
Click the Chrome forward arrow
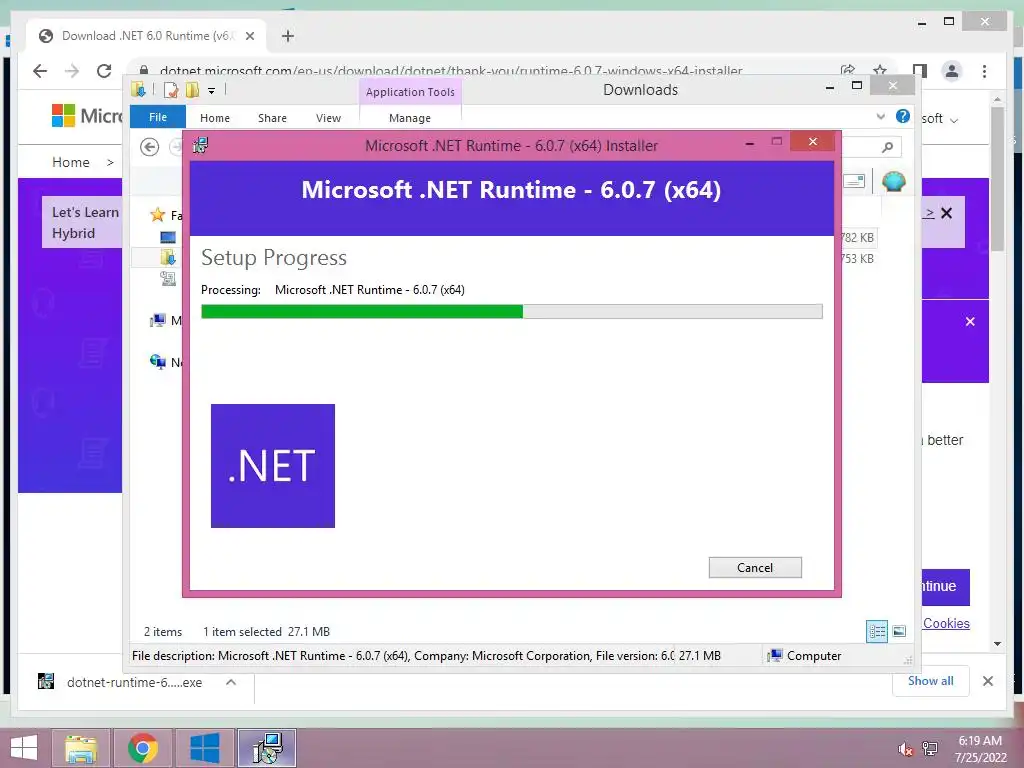pyautogui.click(x=72, y=71)
